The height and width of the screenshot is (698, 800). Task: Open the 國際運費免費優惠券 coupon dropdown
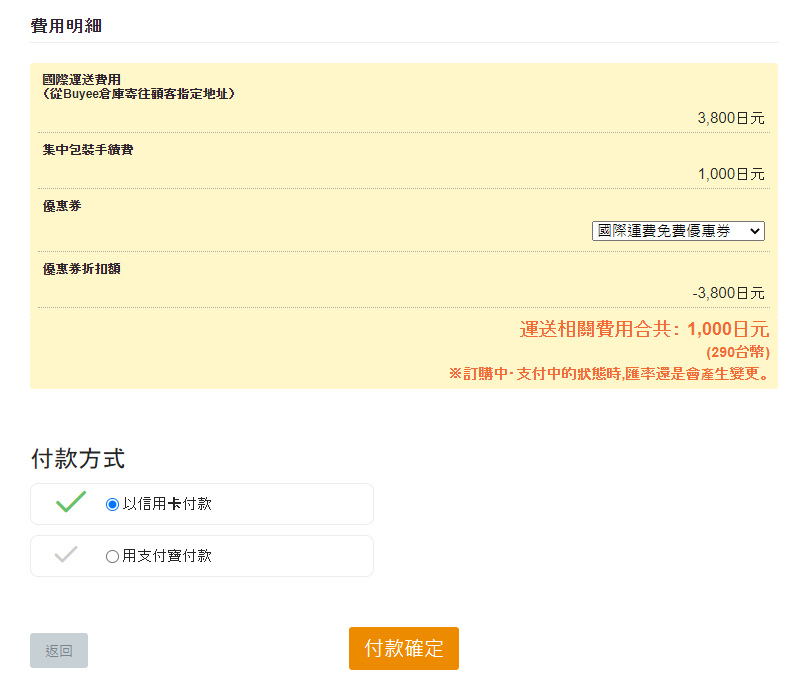(678, 231)
